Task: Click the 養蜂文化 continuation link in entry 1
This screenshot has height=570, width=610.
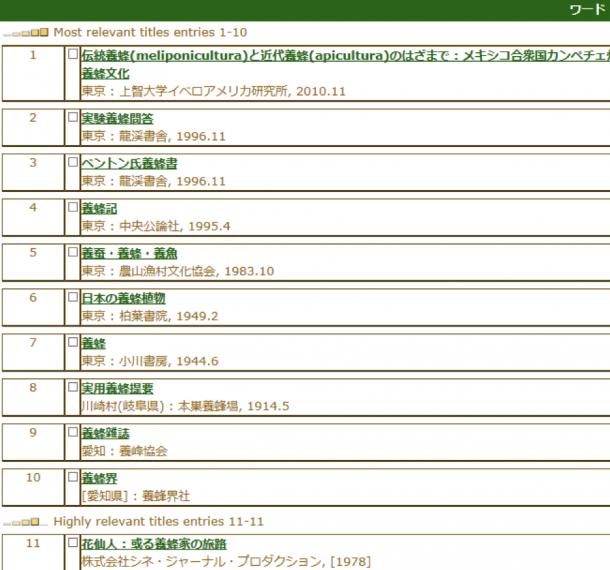Action: [105, 74]
